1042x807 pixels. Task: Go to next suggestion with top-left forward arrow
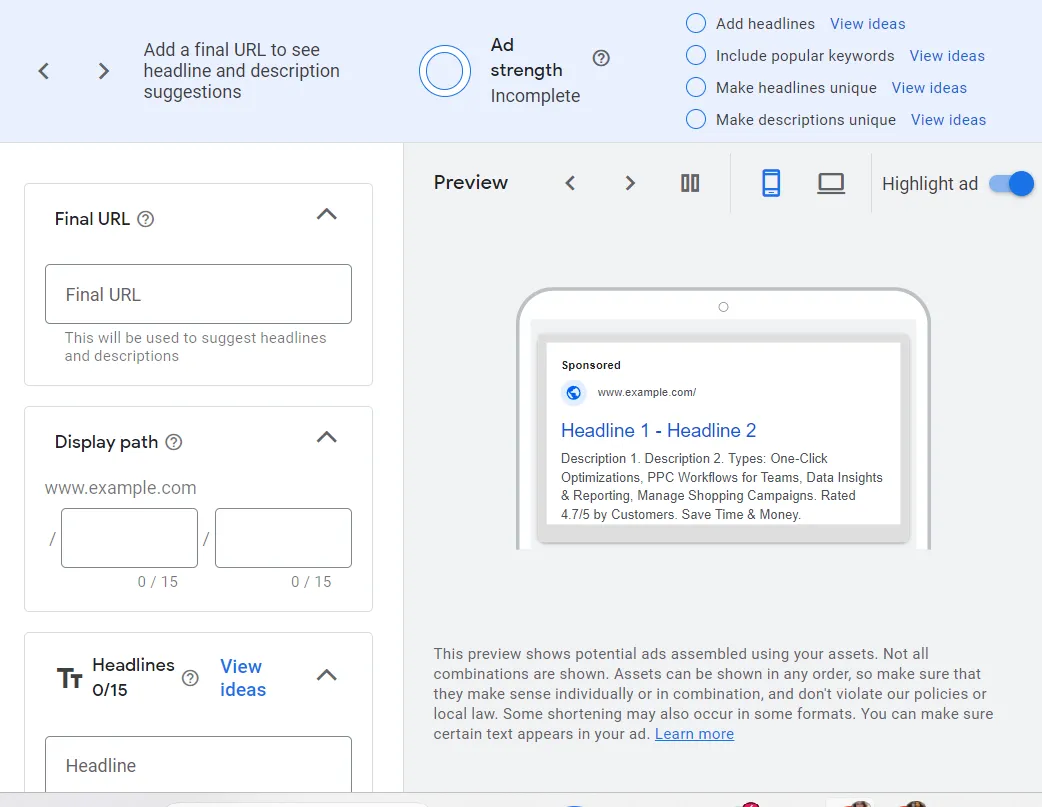(103, 71)
